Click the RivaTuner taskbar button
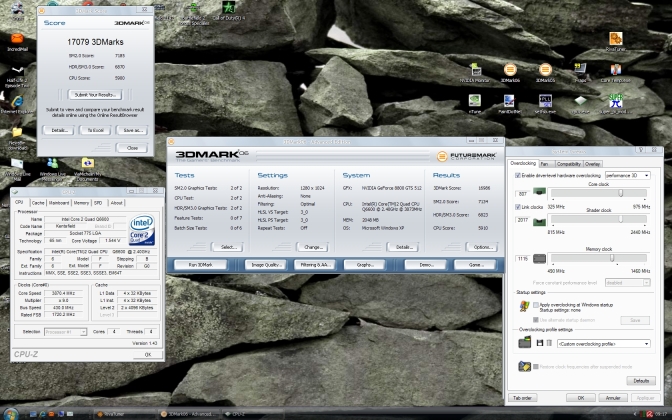Image resolution: width=672 pixels, height=420 pixels. (x=124, y=414)
